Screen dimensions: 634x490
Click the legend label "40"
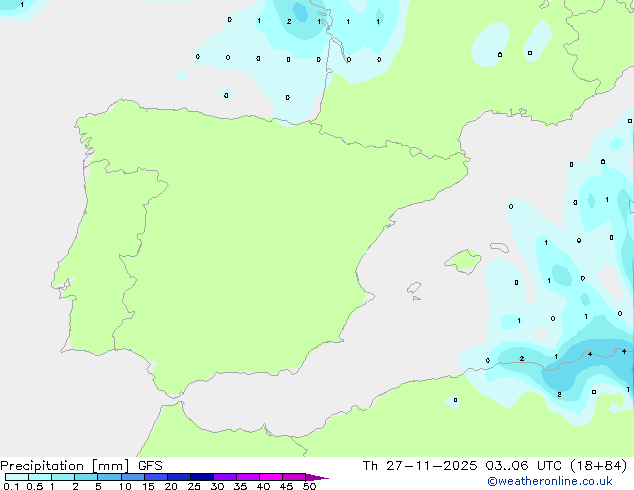click(263, 486)
